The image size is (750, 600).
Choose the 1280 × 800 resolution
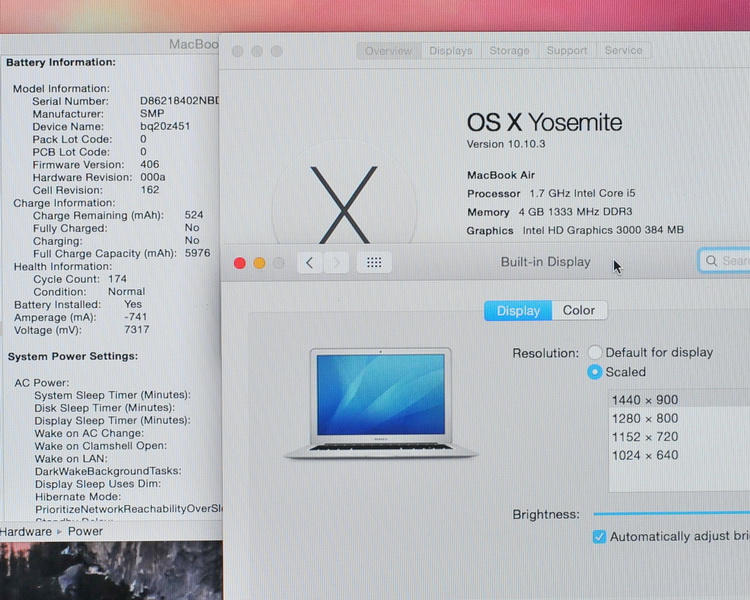tap(679, 418)
